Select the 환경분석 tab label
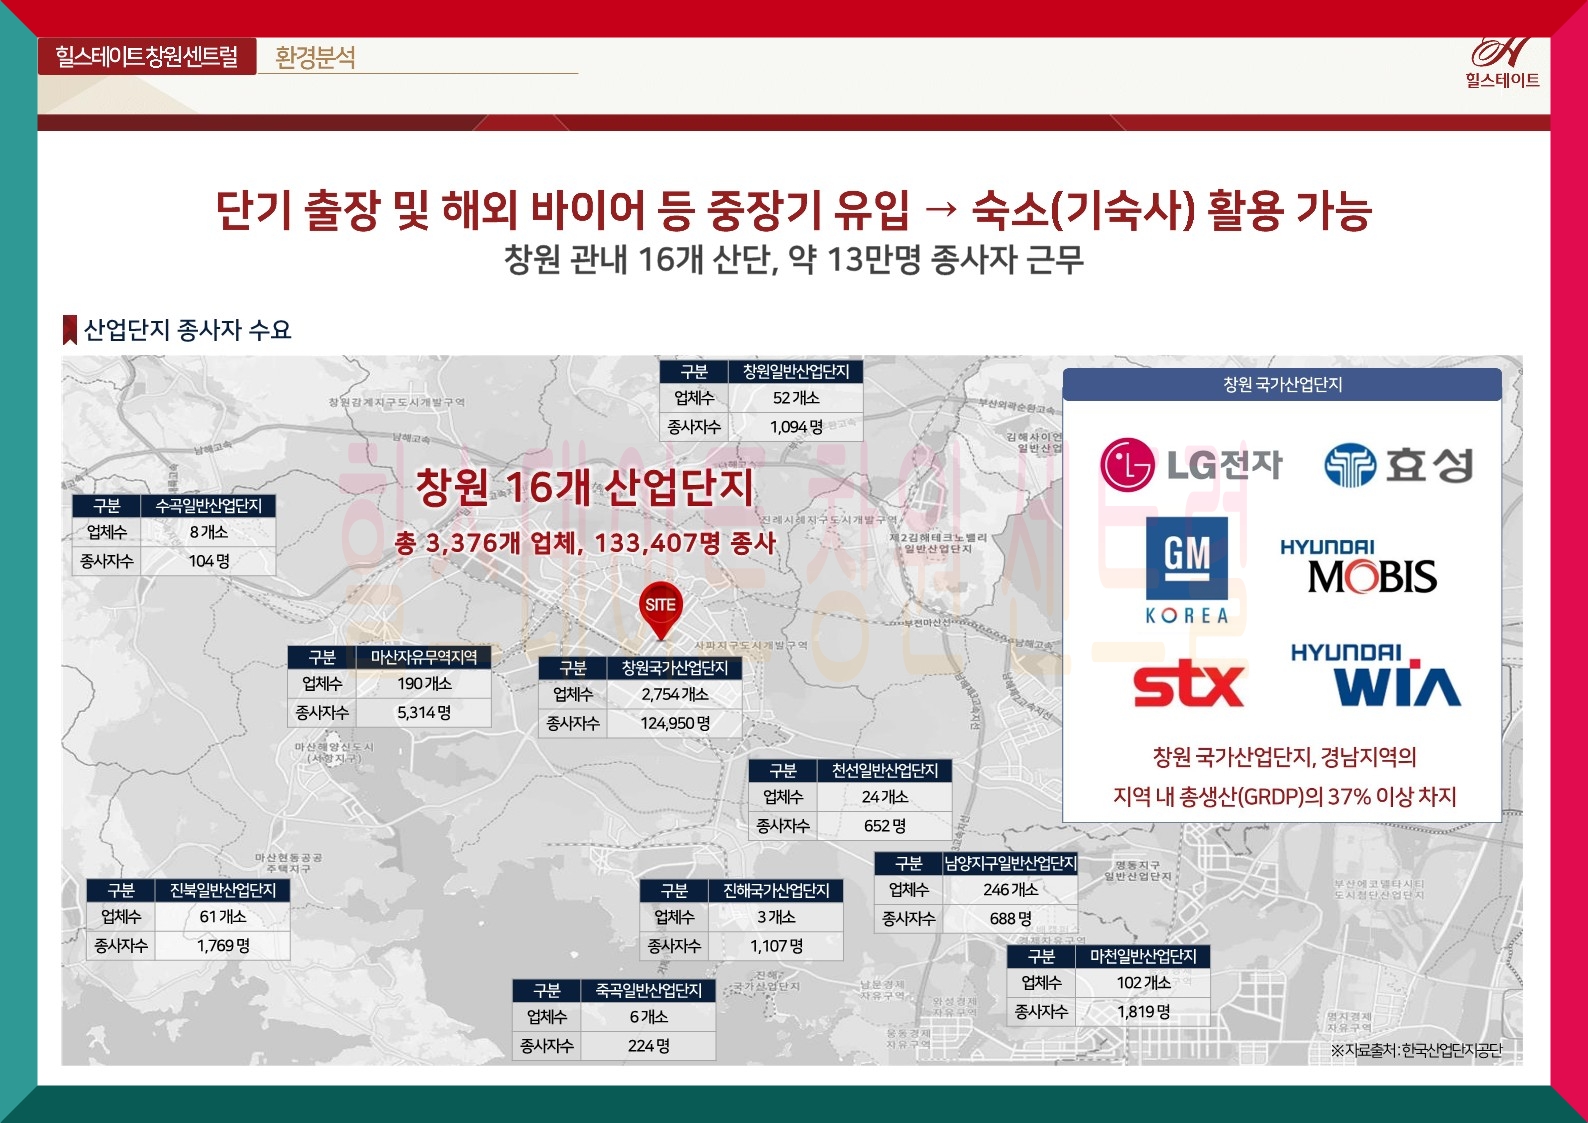Image resolution: width=1588 pixels, height=1123 pixels. [x=315, y=57]
